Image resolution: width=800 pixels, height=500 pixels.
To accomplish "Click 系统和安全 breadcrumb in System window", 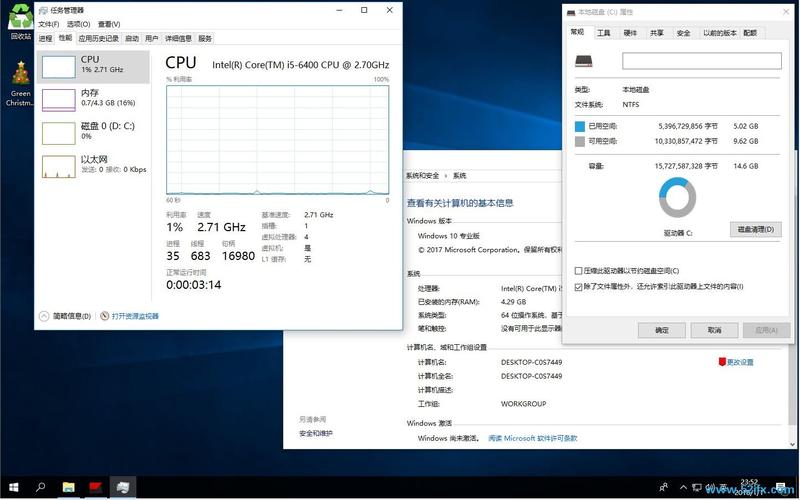I will pos(422,176).
